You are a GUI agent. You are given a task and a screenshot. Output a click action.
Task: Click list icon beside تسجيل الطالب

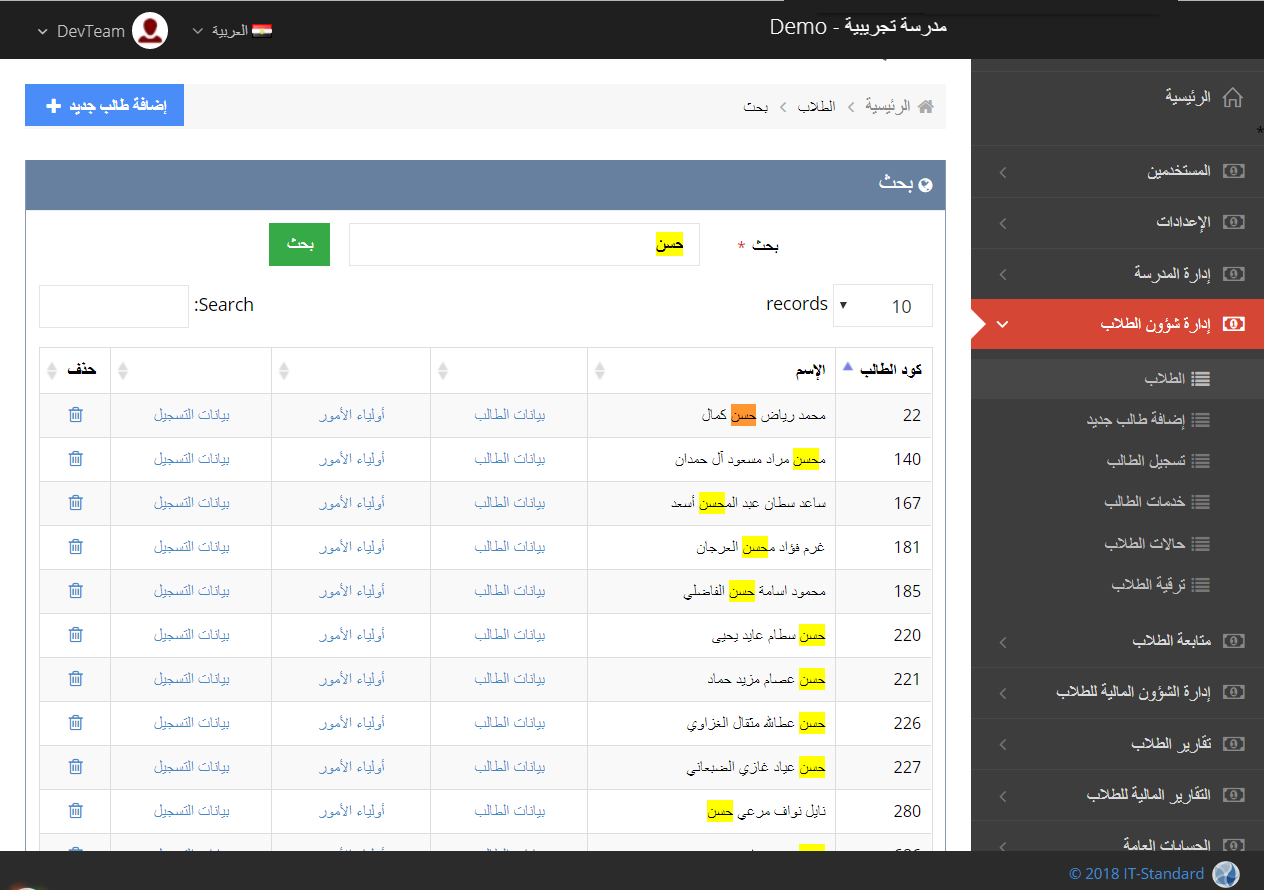[1201, 461]
